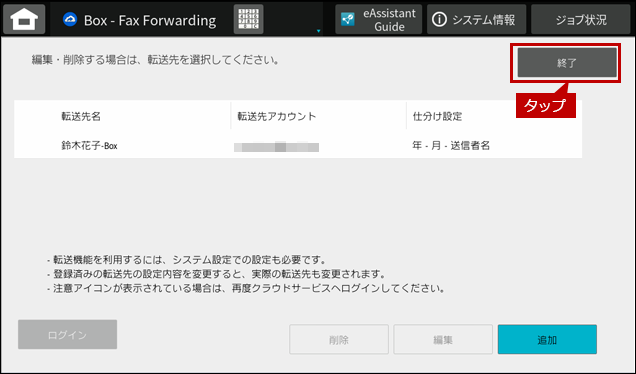Tap the 削除 button

(x=339, y=340)
